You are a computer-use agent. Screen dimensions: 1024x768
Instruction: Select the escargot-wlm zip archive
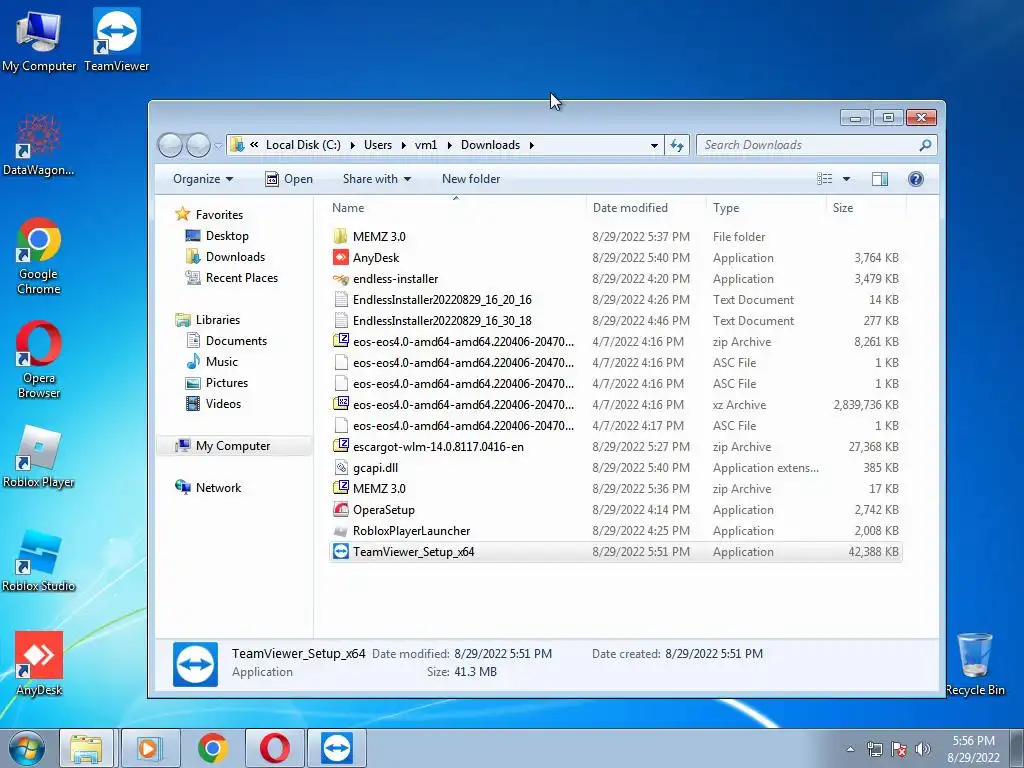[614, 447]
